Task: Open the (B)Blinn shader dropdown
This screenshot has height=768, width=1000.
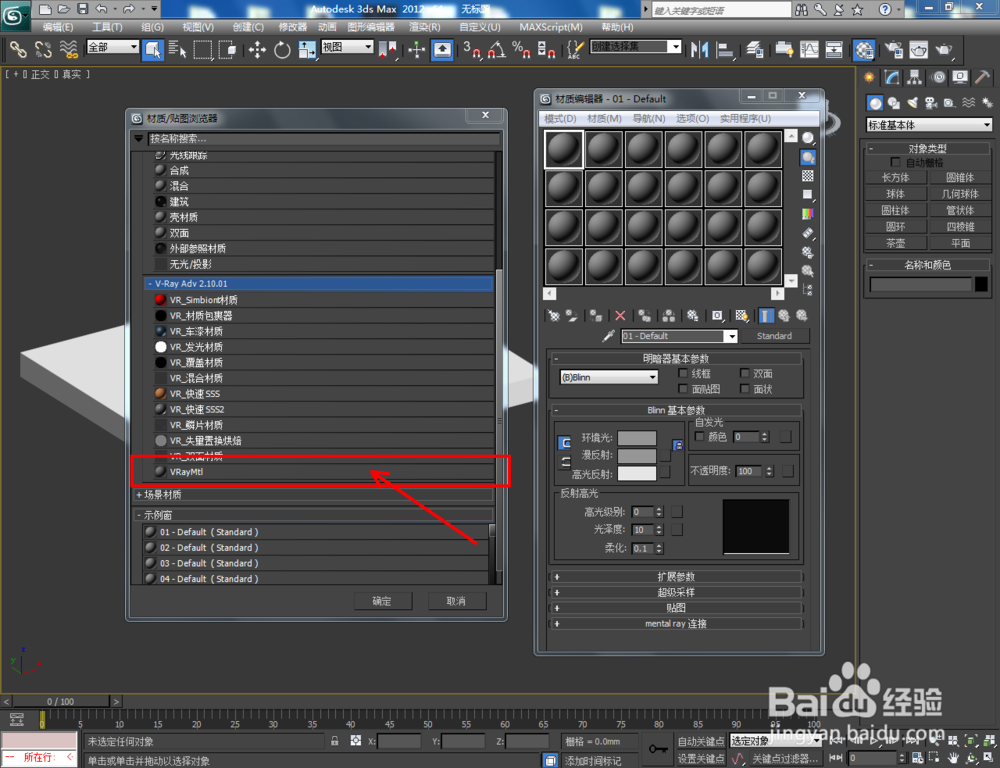Action: click(x=608, y=377)
